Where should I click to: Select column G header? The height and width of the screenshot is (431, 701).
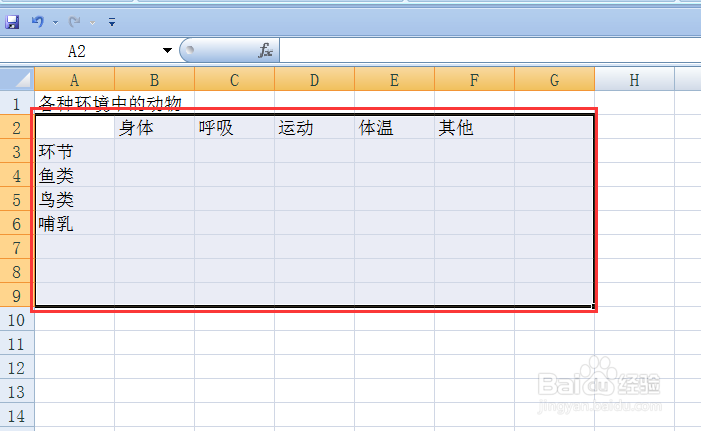[554, 80]
